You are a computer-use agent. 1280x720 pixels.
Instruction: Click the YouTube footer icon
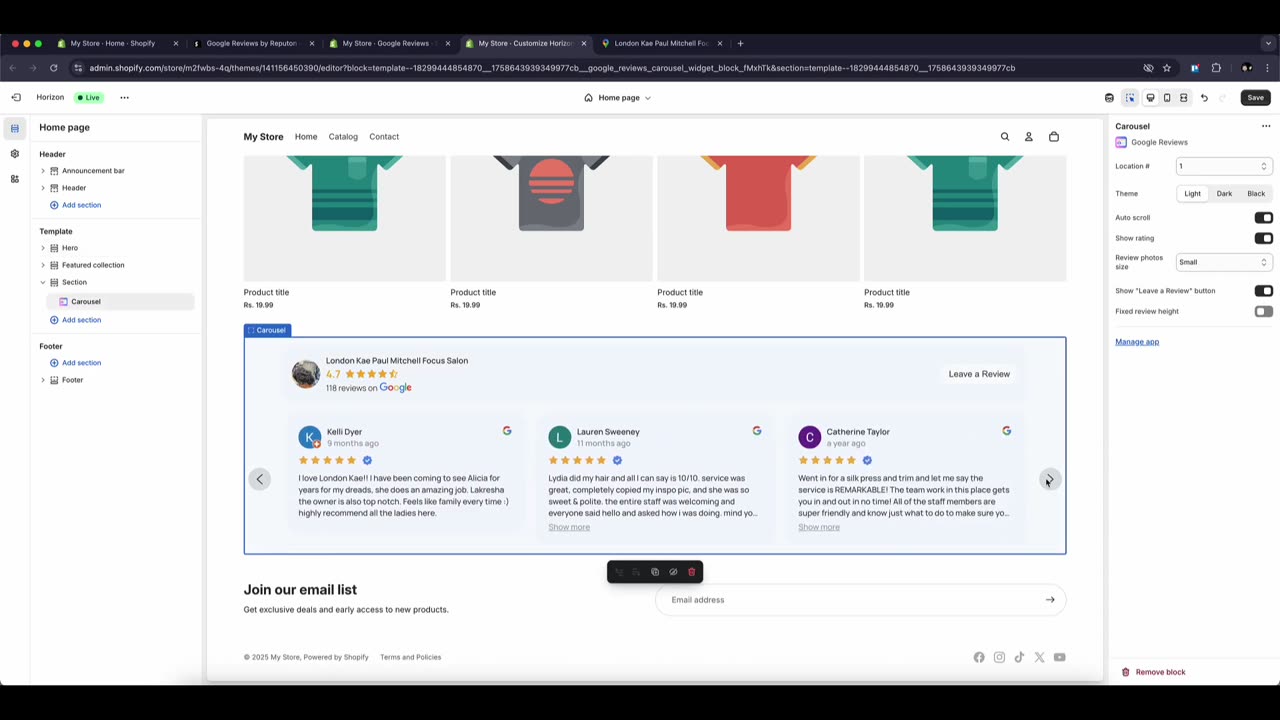[x=1060, y=657]
